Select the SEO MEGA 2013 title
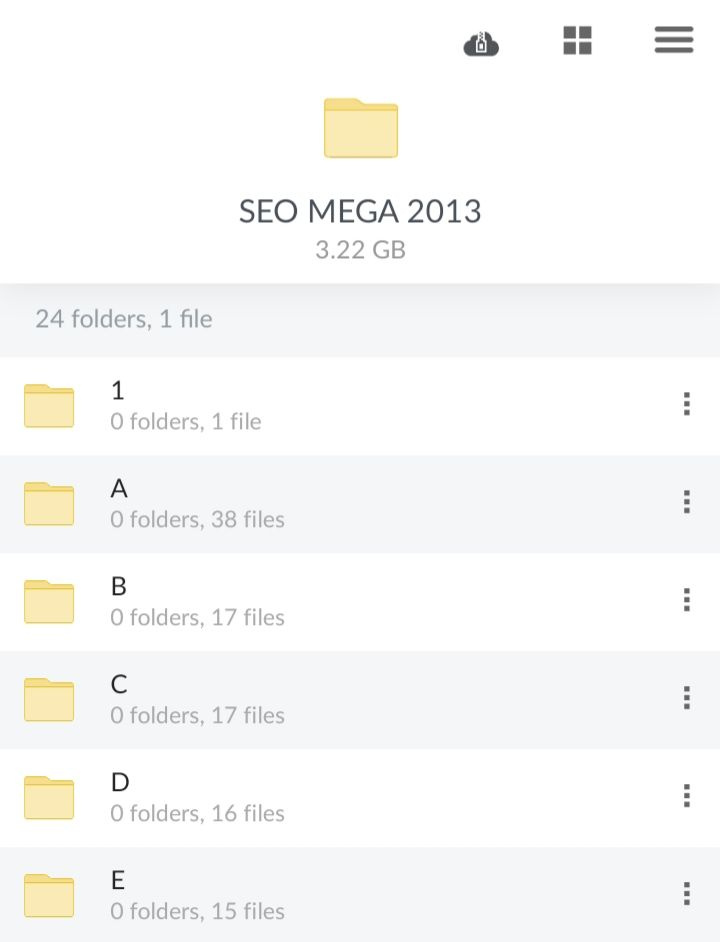The width and height of the screenshot is (720, 942). pos(360,211)
